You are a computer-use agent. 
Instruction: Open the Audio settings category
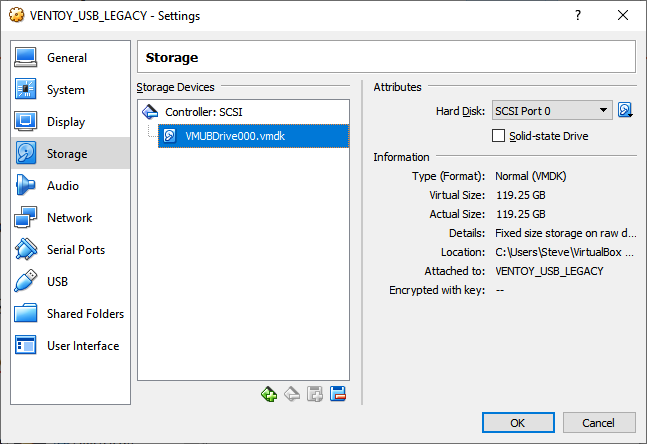[x=70, y=186]
